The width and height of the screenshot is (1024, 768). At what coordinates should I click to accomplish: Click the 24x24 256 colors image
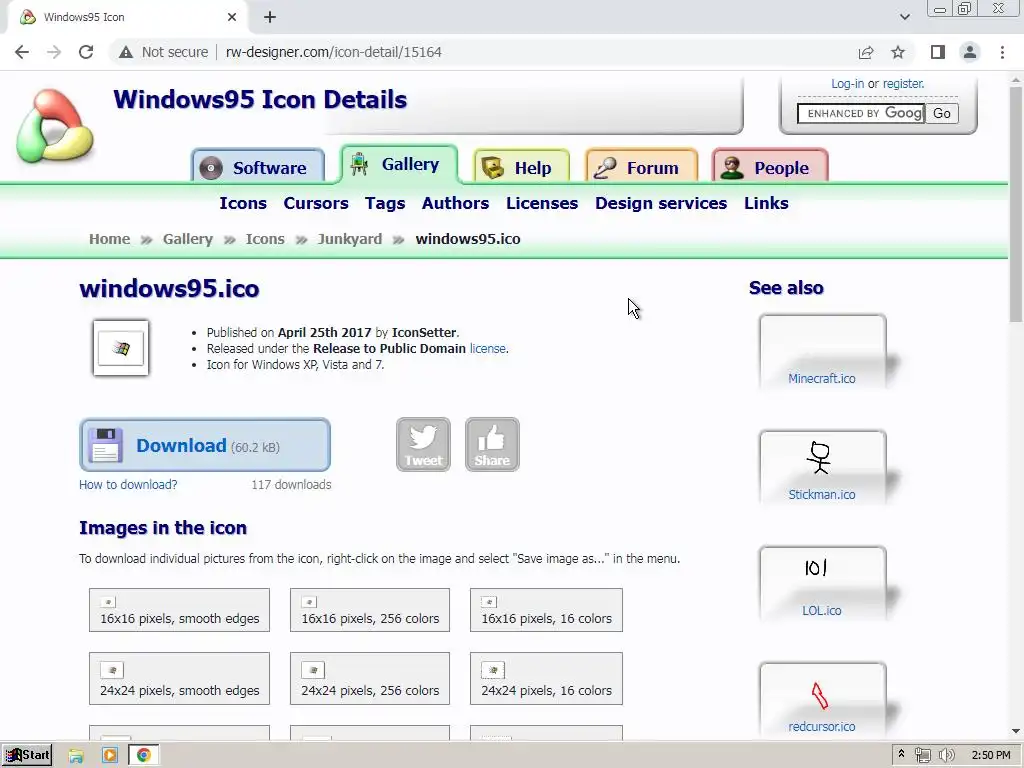pos(313,670)
